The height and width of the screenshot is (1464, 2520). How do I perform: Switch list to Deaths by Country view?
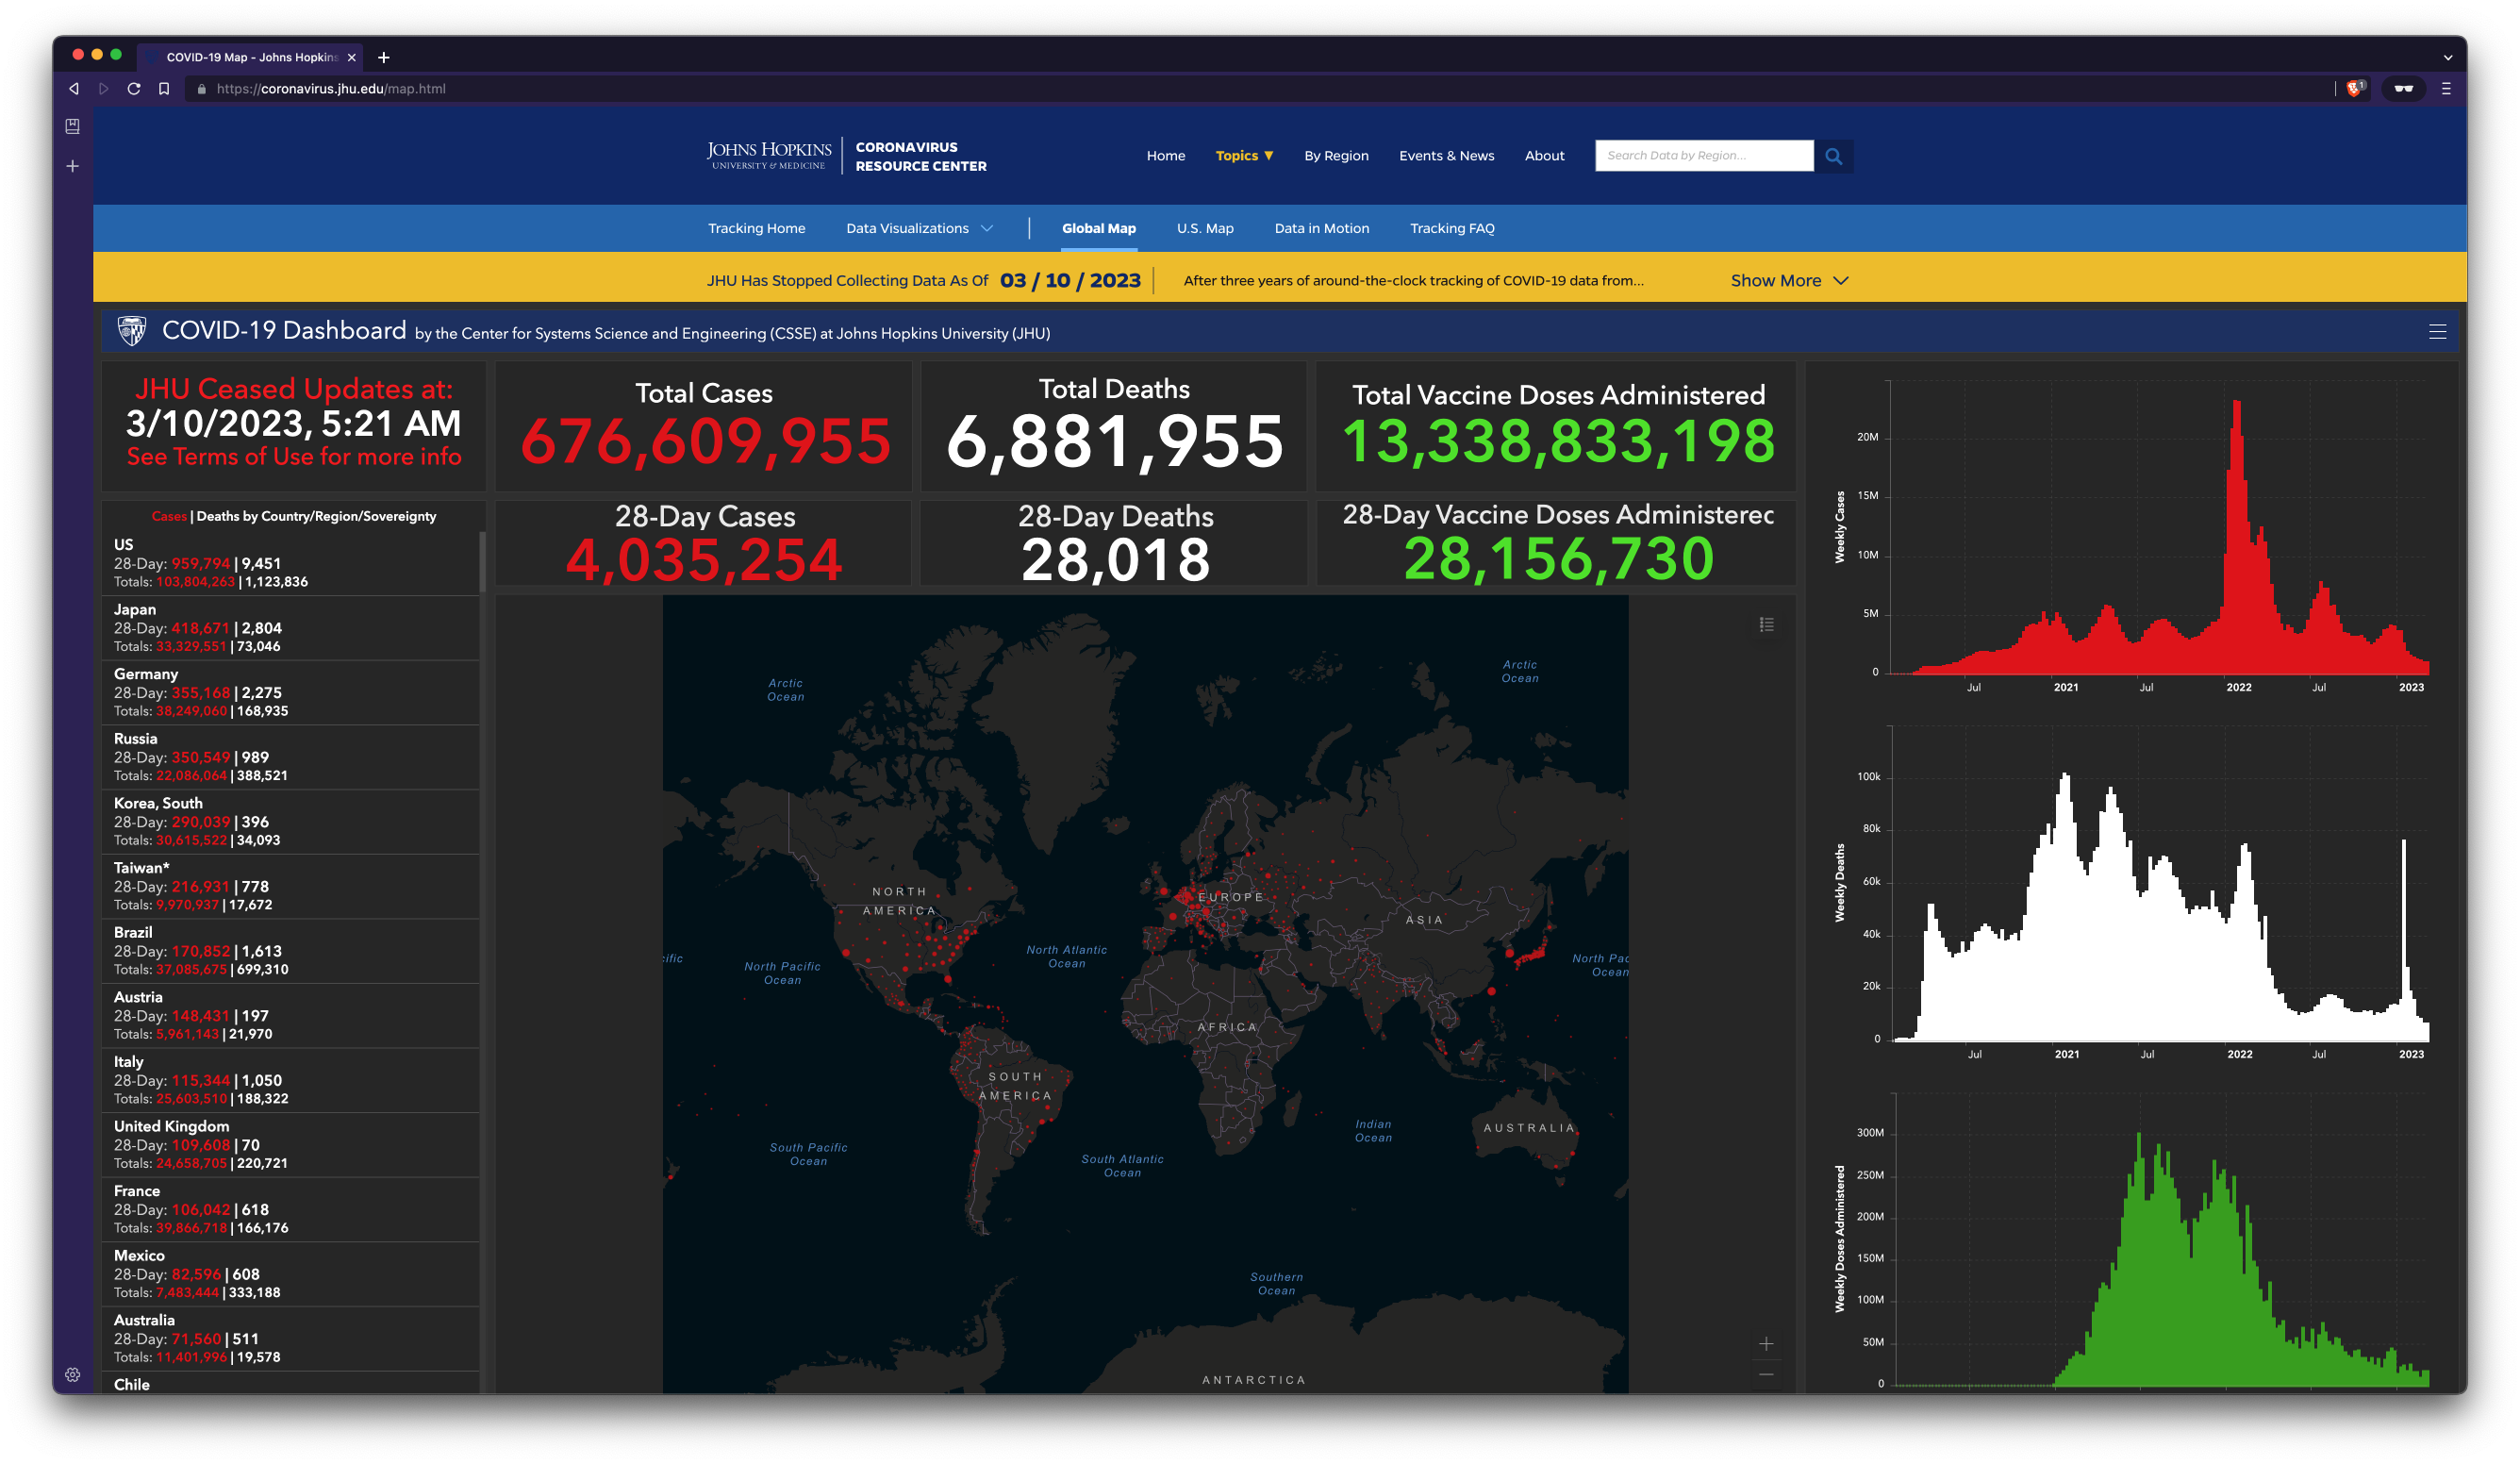[316, 516]
